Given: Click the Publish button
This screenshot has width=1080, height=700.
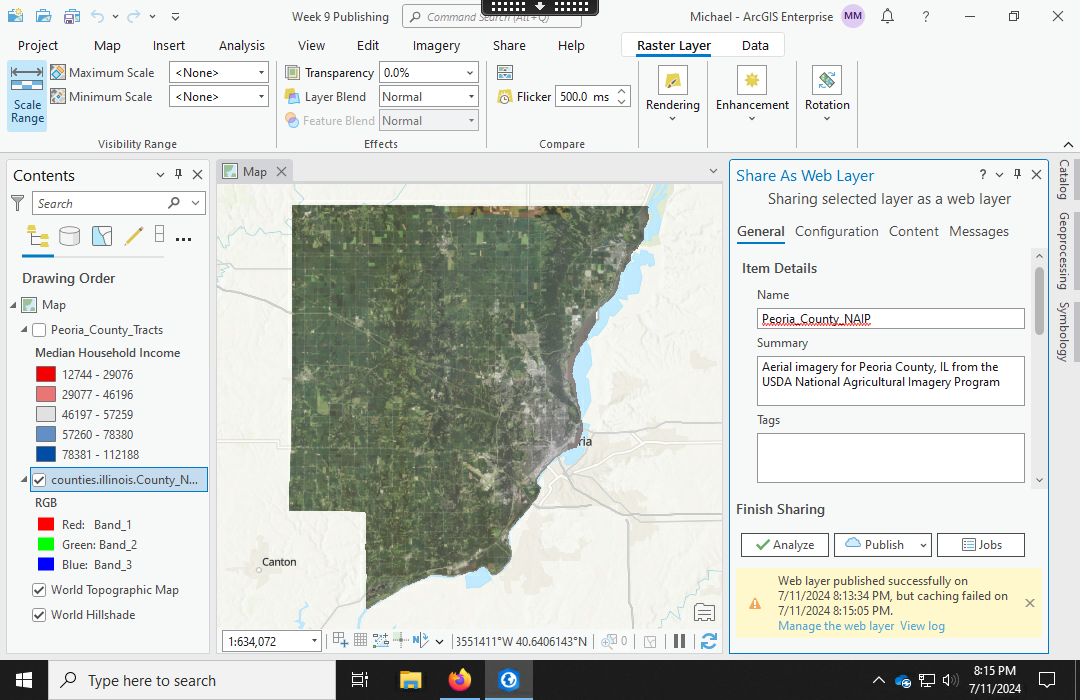Looking at the screenshot, I should pos(875,545).
